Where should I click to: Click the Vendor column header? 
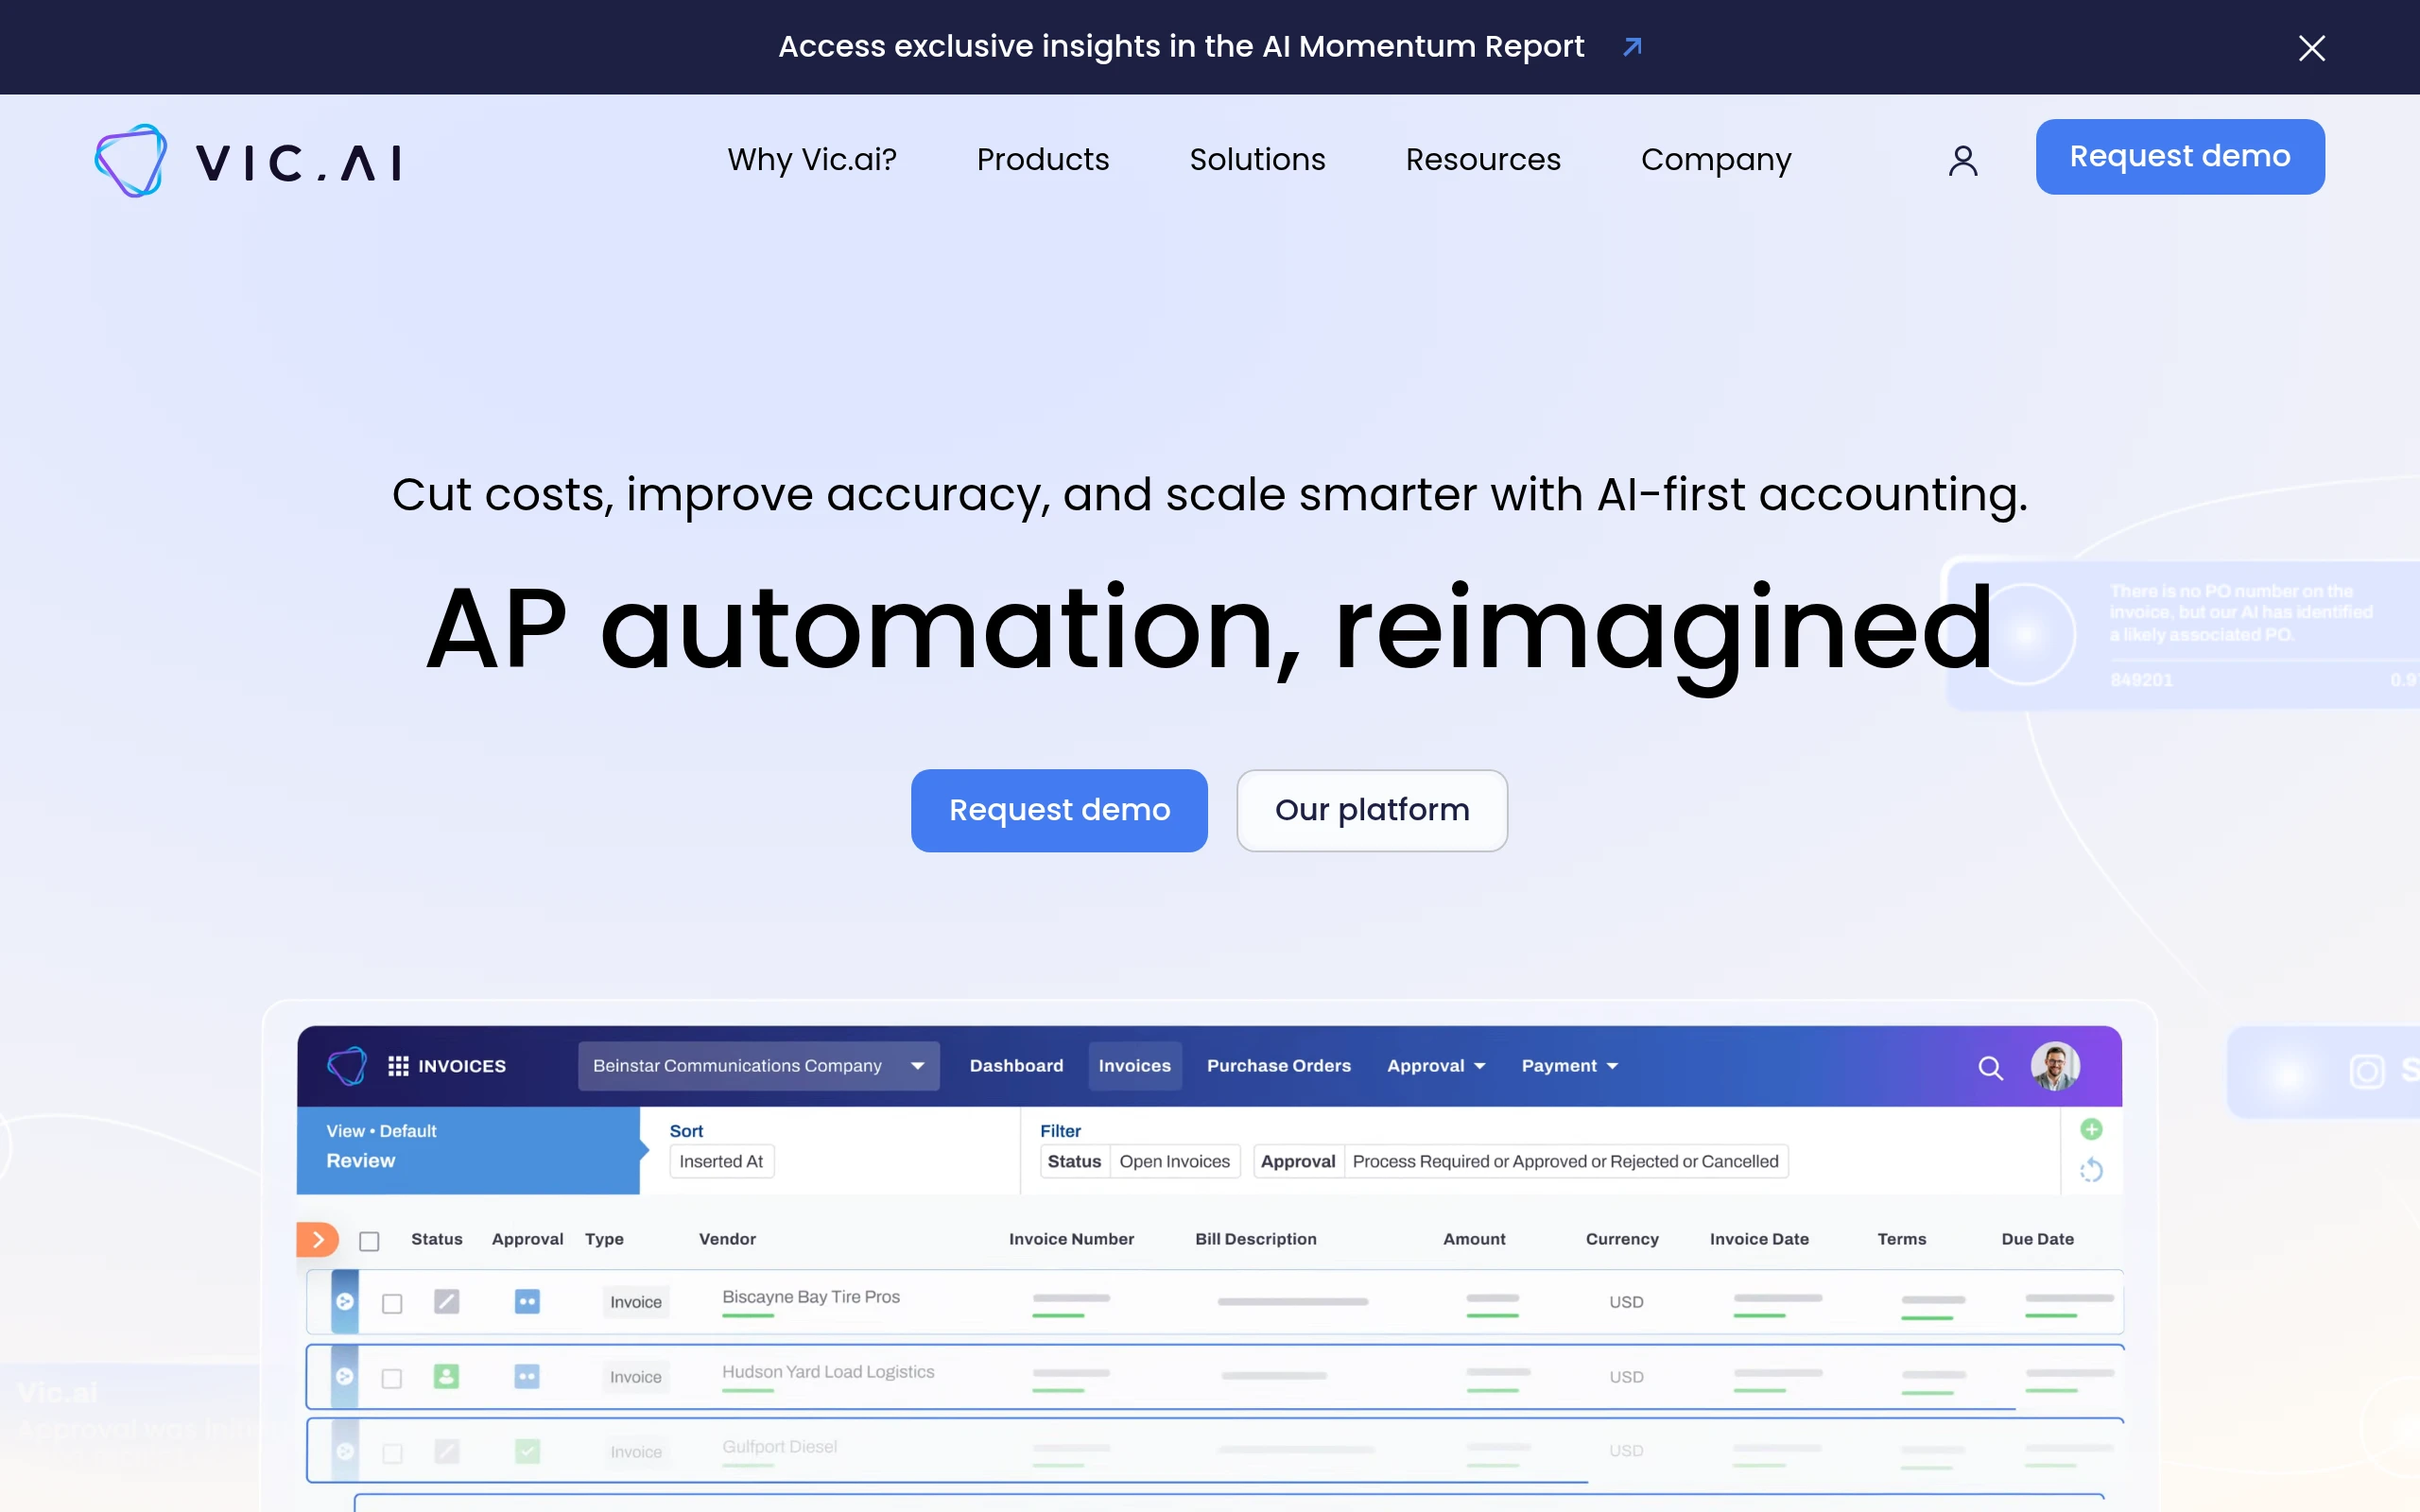(727, 1239)
